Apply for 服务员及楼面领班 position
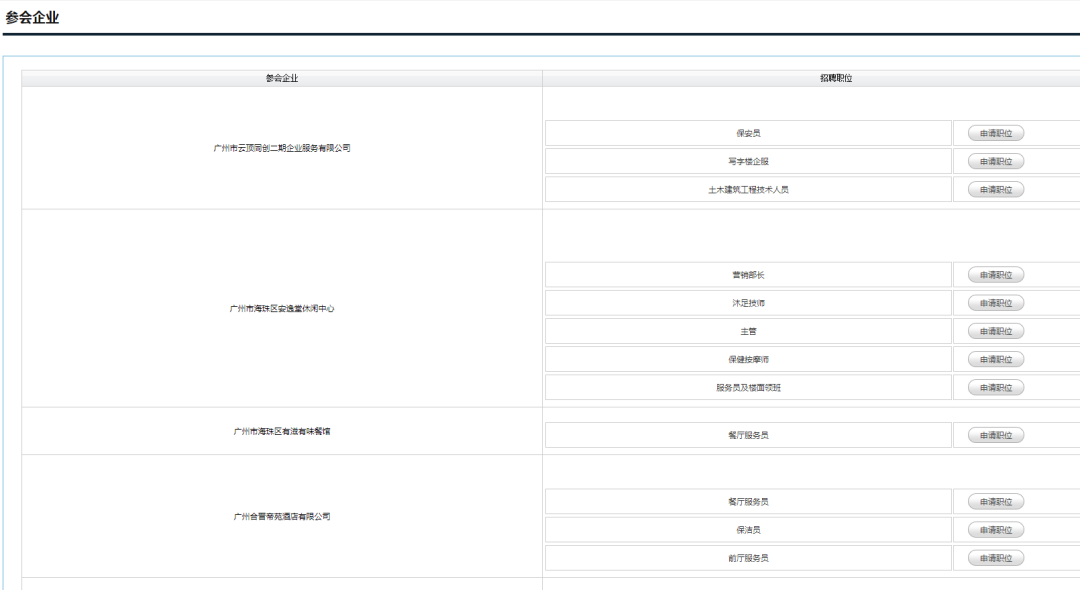The image size is (1080, 590). pos(995,387)
